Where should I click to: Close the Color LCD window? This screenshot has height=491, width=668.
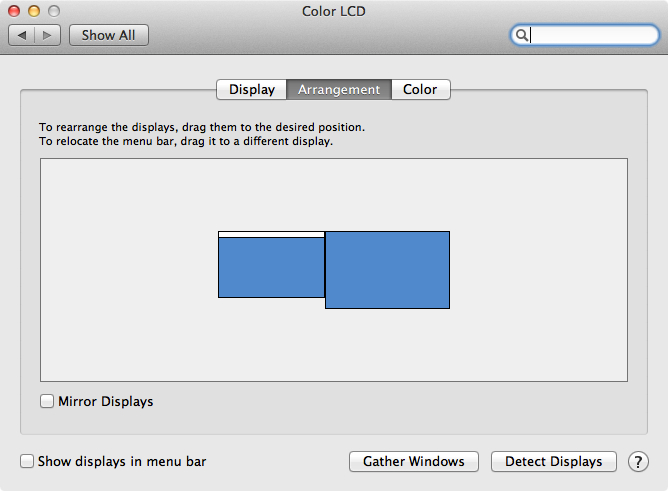pyautogui.click(x=14, y=11)
